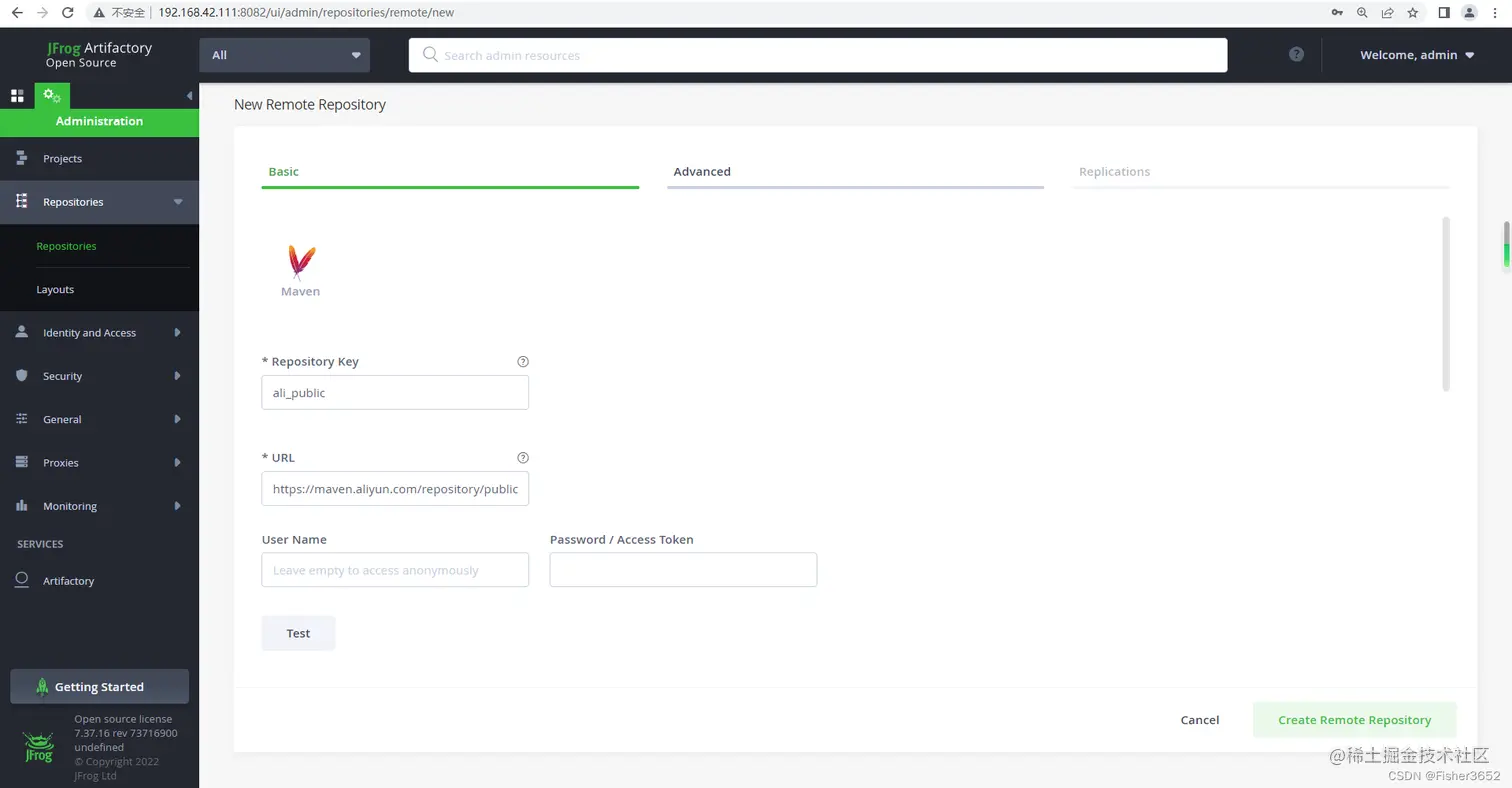Click into the Password / Access Token field
The height and width of the screenshot is (788, 1512).
coord(683,570)
